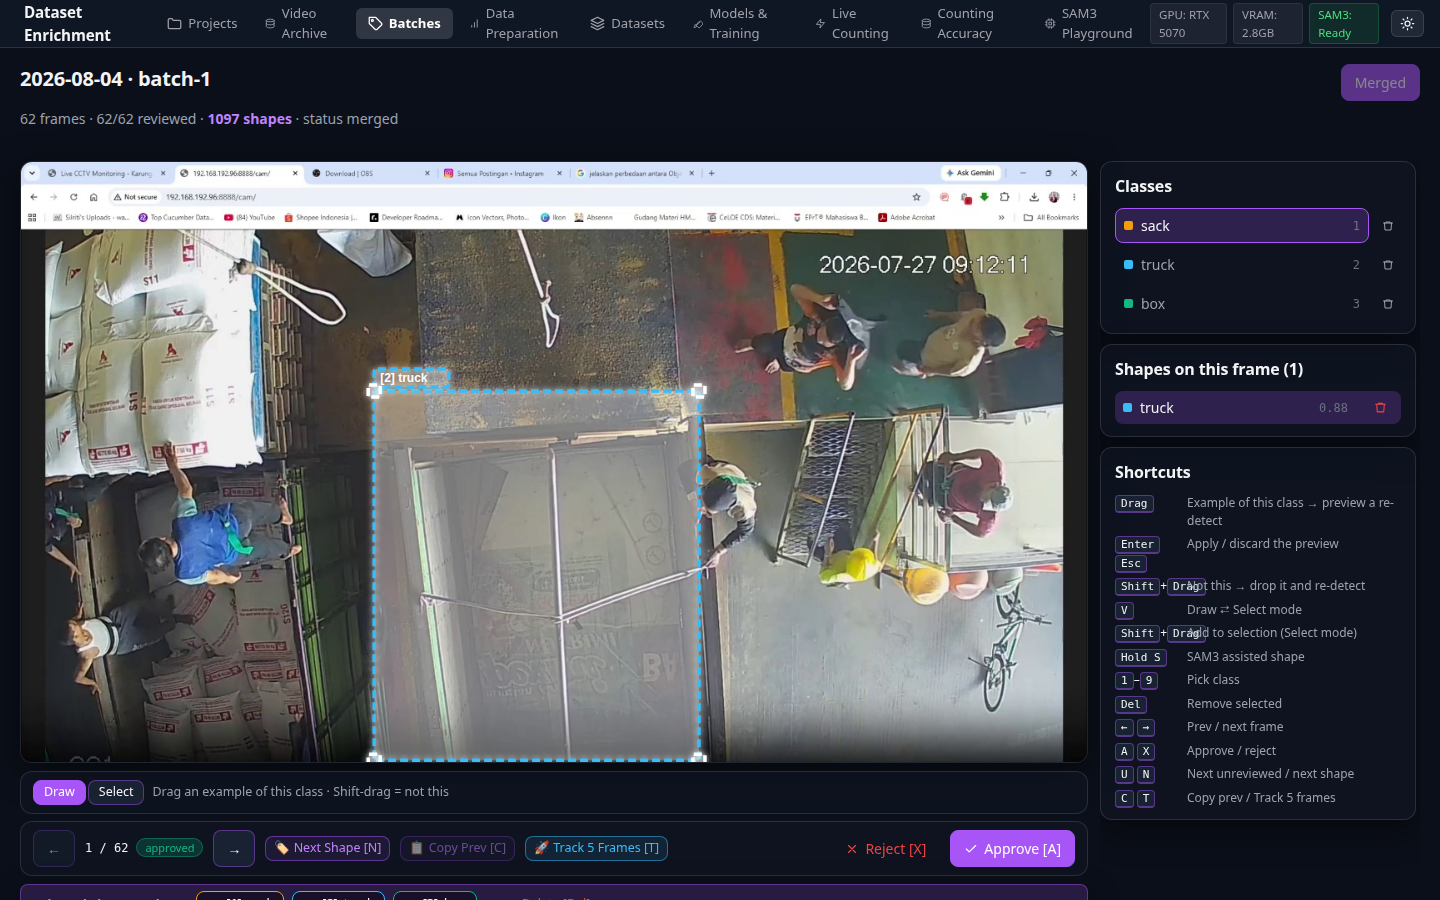Image resolution: width=1440 pixels, height=900 pixels.
Task: Click the GPU: RTX 5070 indicator
Action: point(1188,24)
